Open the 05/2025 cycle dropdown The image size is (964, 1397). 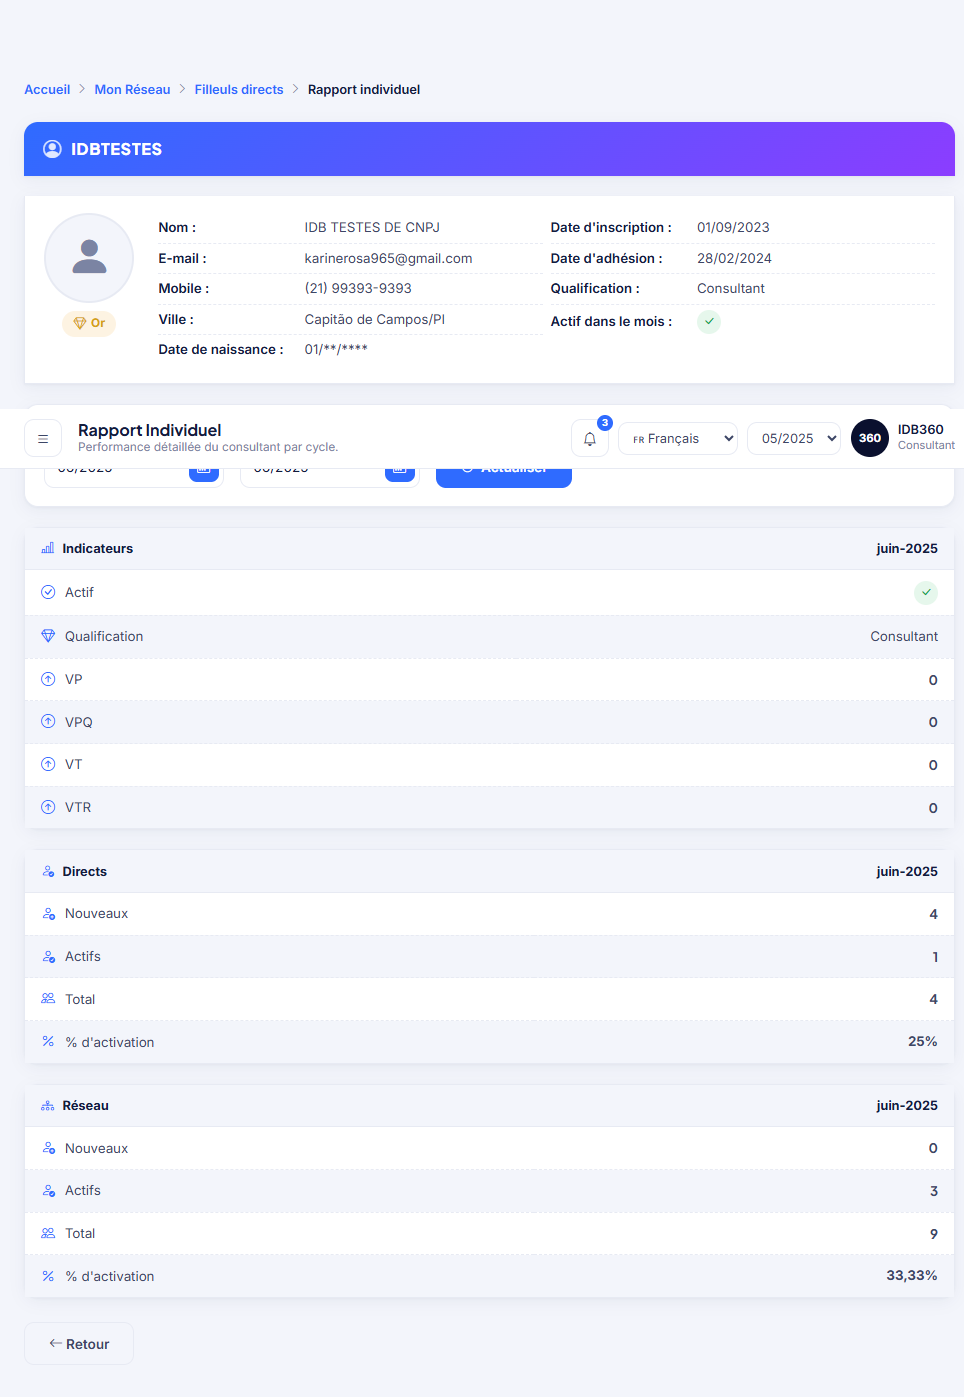(x=794, y=438)
